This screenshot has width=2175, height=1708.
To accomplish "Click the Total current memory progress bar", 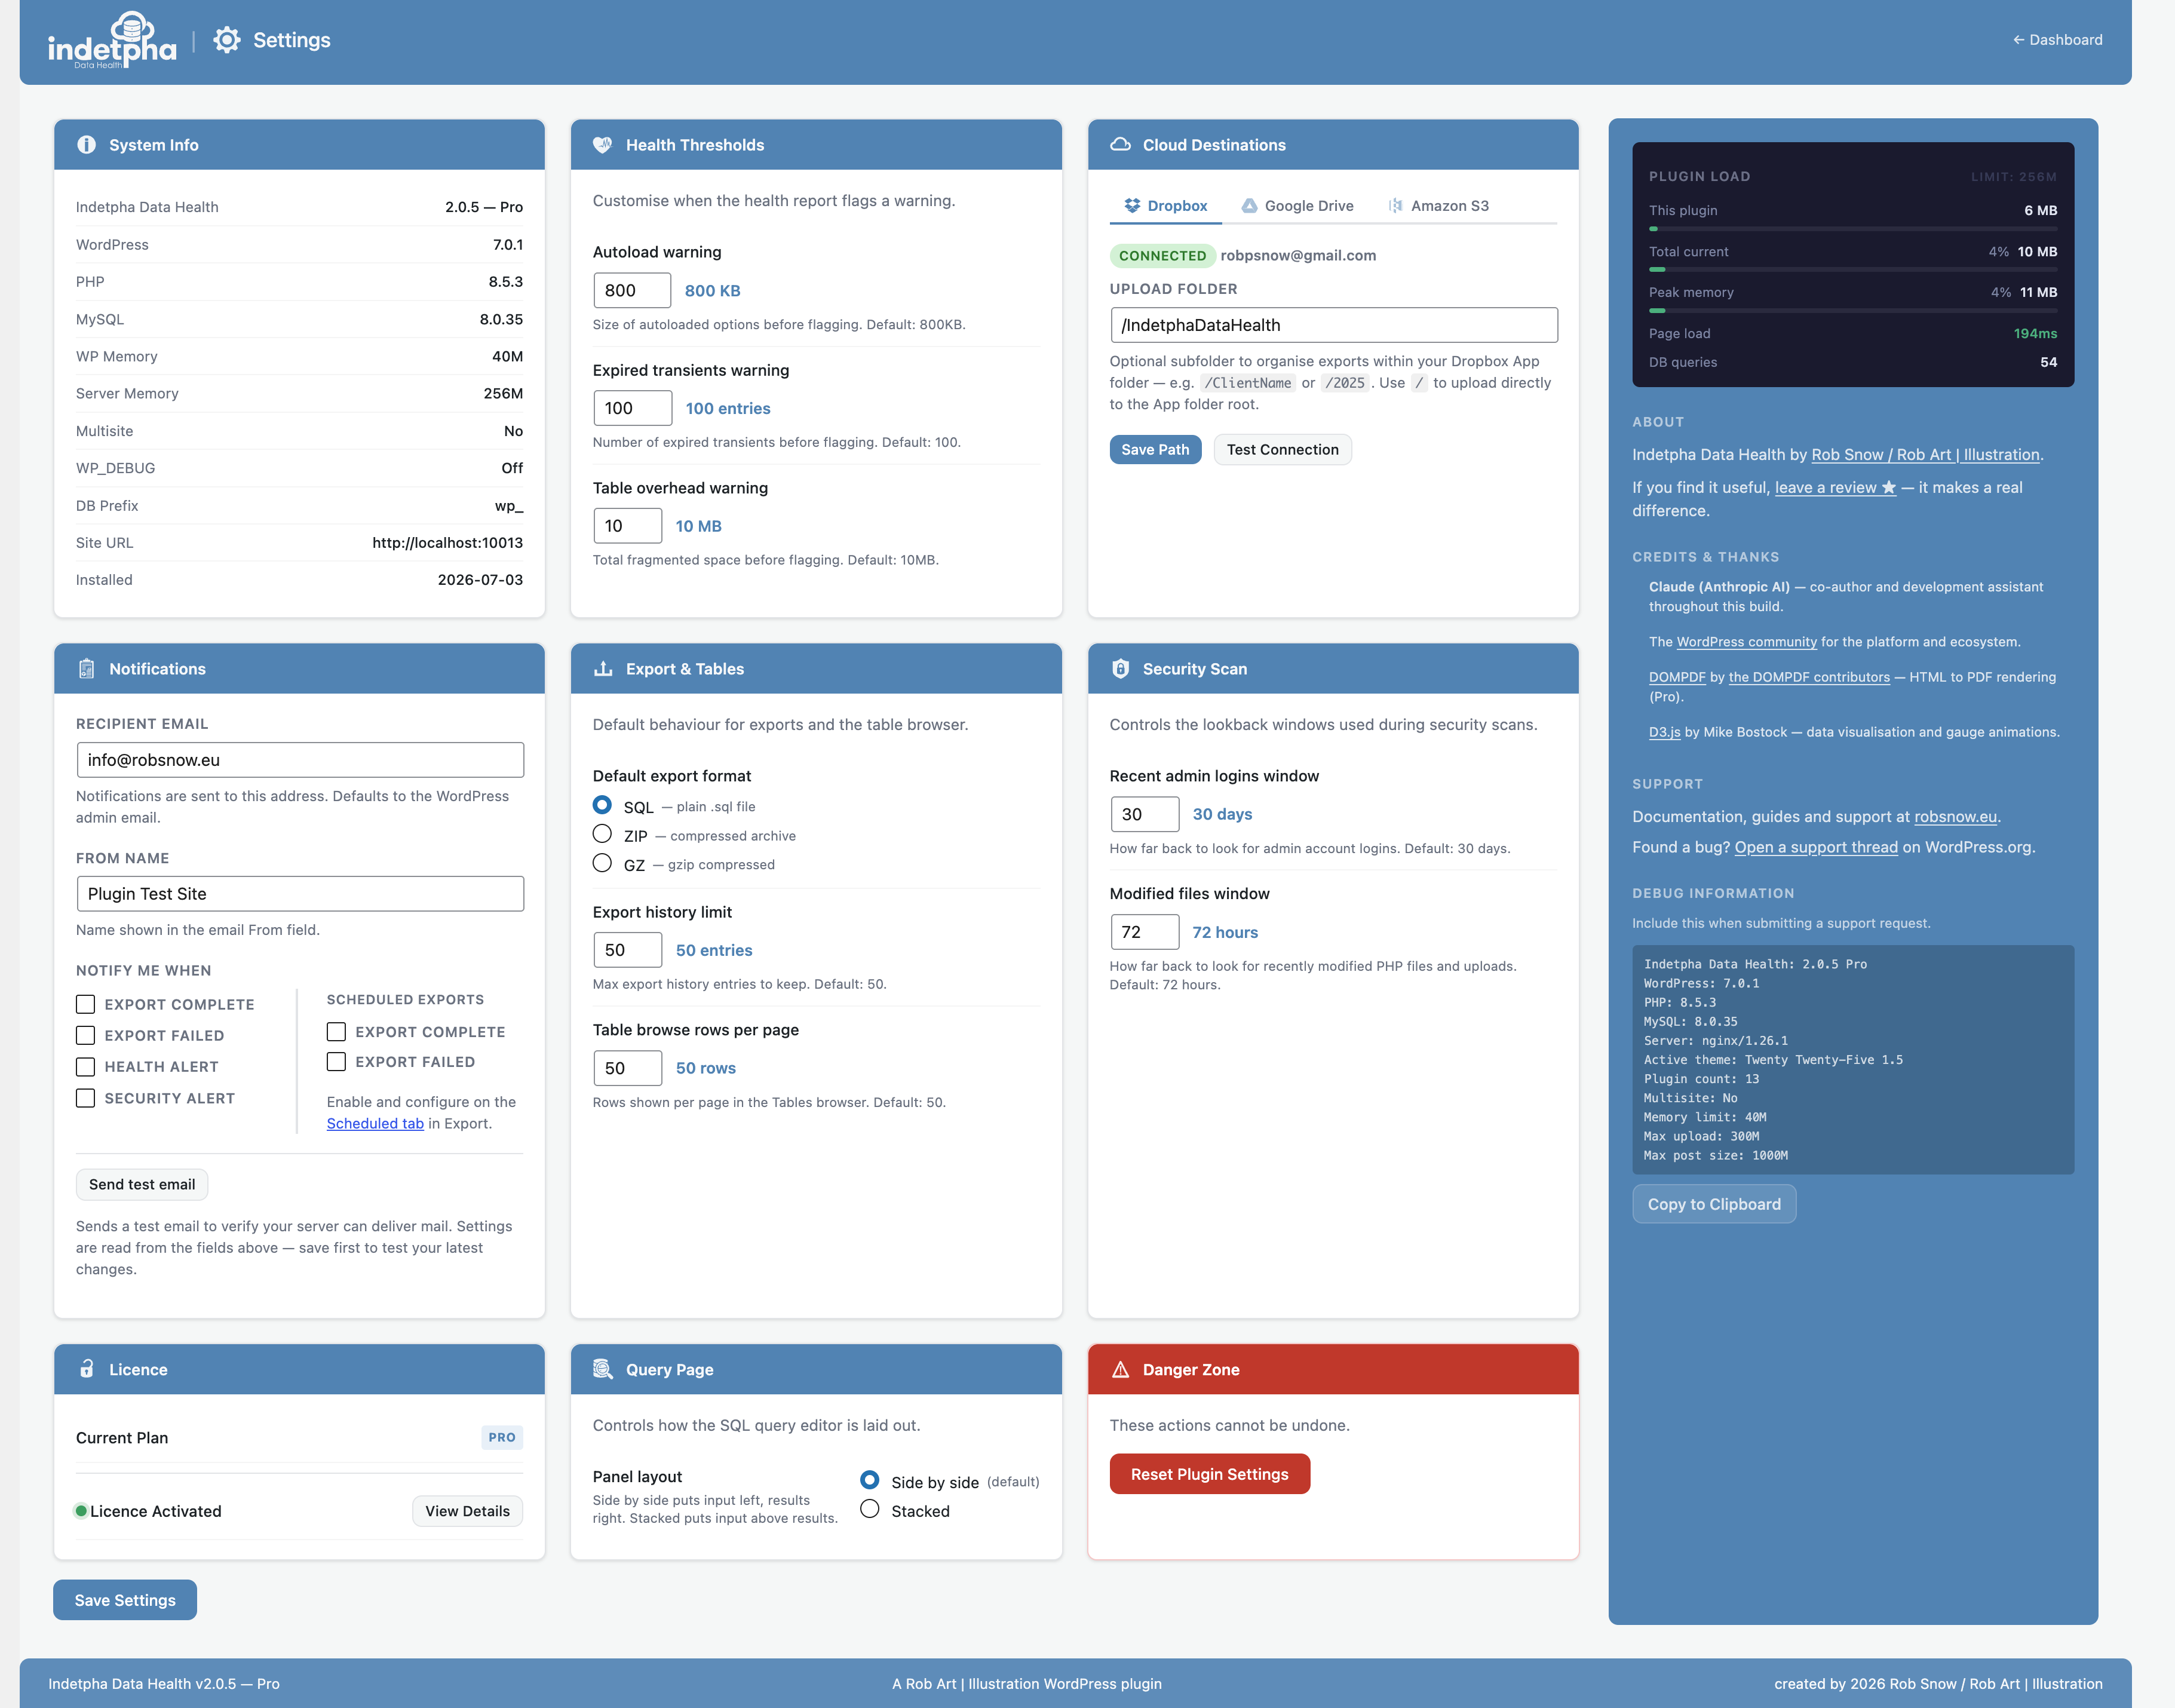I will coord(1853,270).
